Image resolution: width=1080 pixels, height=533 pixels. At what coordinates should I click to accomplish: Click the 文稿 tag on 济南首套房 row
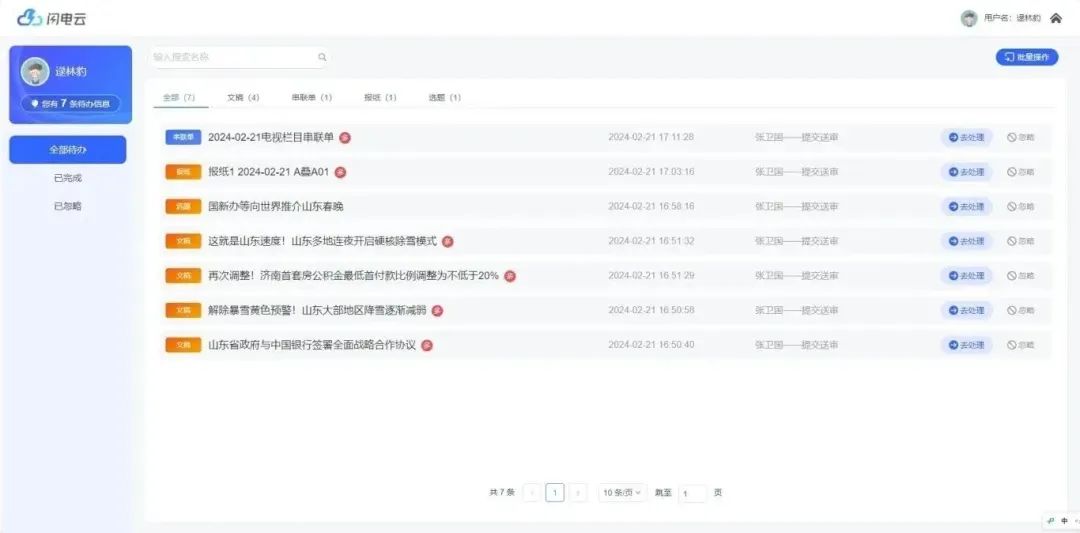[x=183, y=275]
